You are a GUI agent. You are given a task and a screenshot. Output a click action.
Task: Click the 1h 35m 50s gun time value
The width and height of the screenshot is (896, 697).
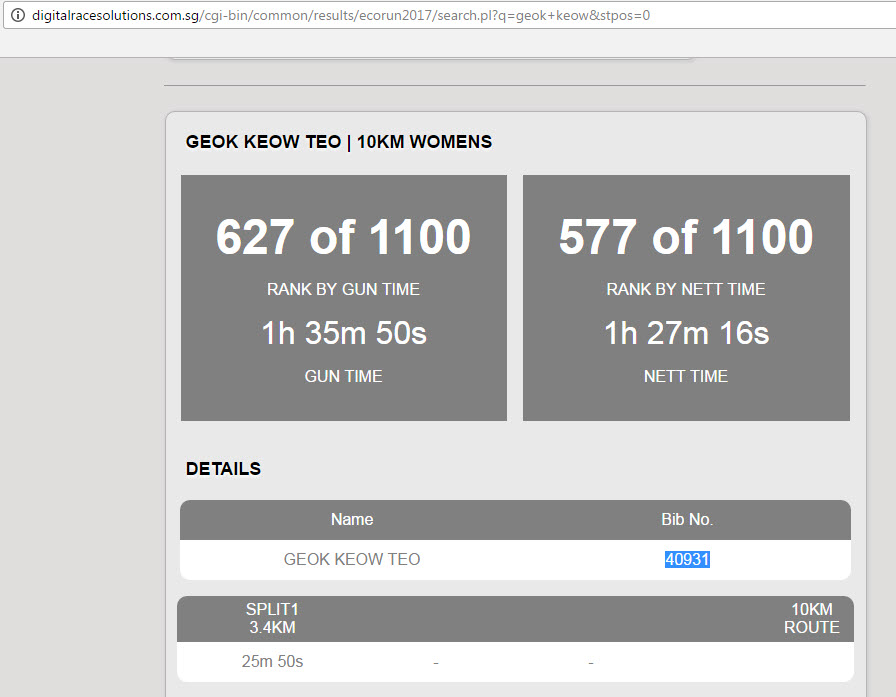point(343,333)
